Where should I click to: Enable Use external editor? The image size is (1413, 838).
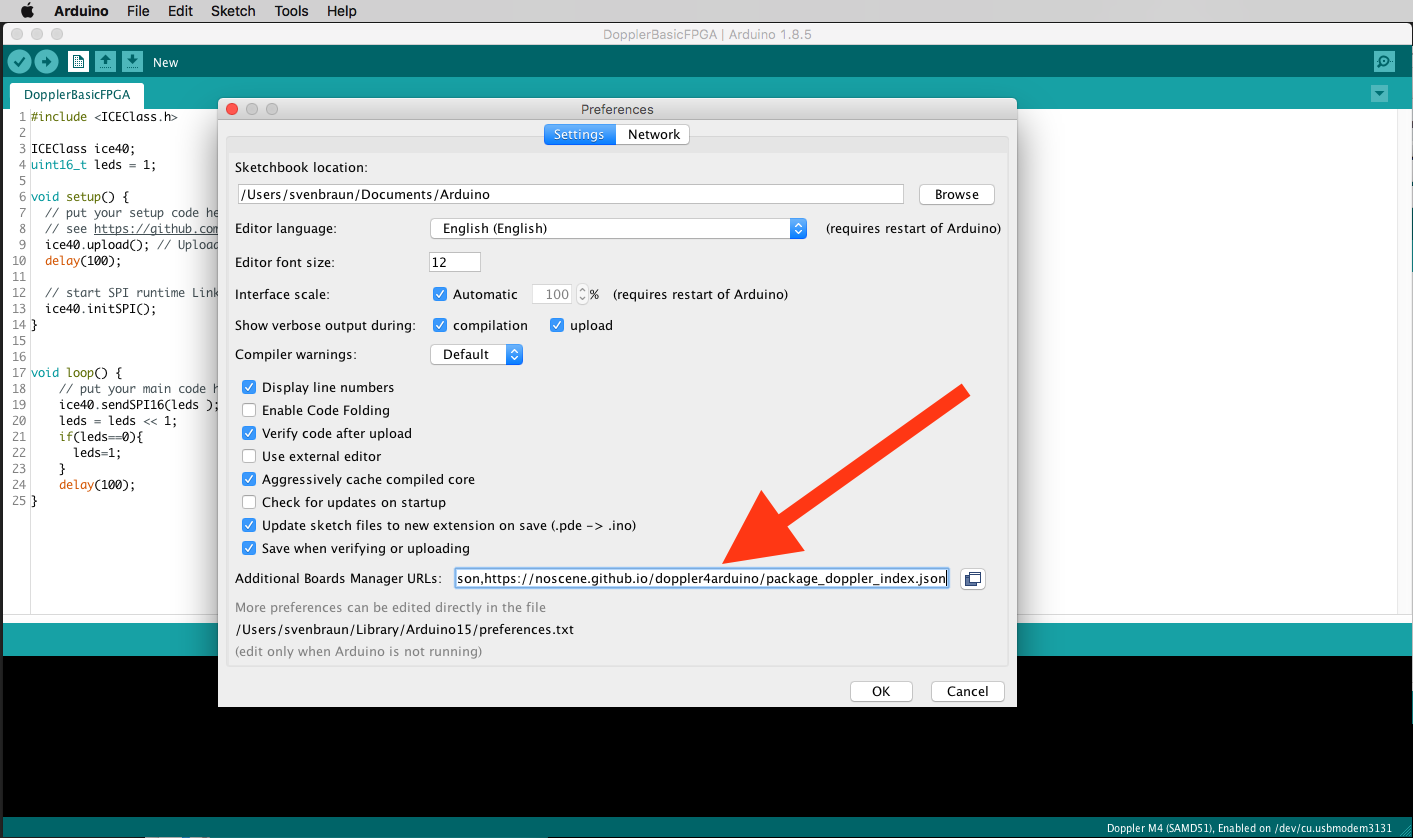(x=249, y=456)
